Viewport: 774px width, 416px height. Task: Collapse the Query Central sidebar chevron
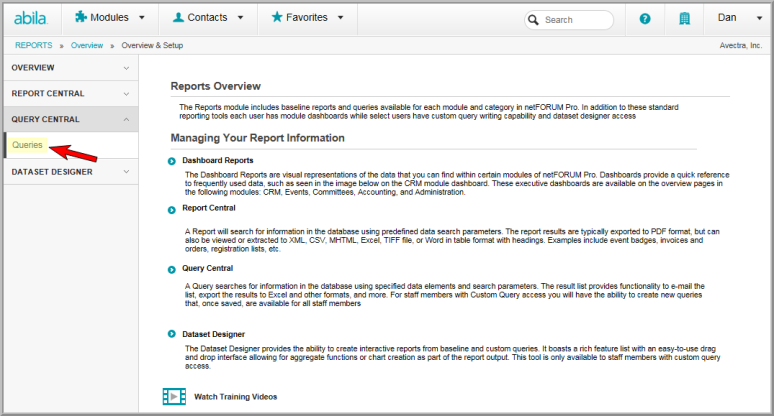(126, 119)
